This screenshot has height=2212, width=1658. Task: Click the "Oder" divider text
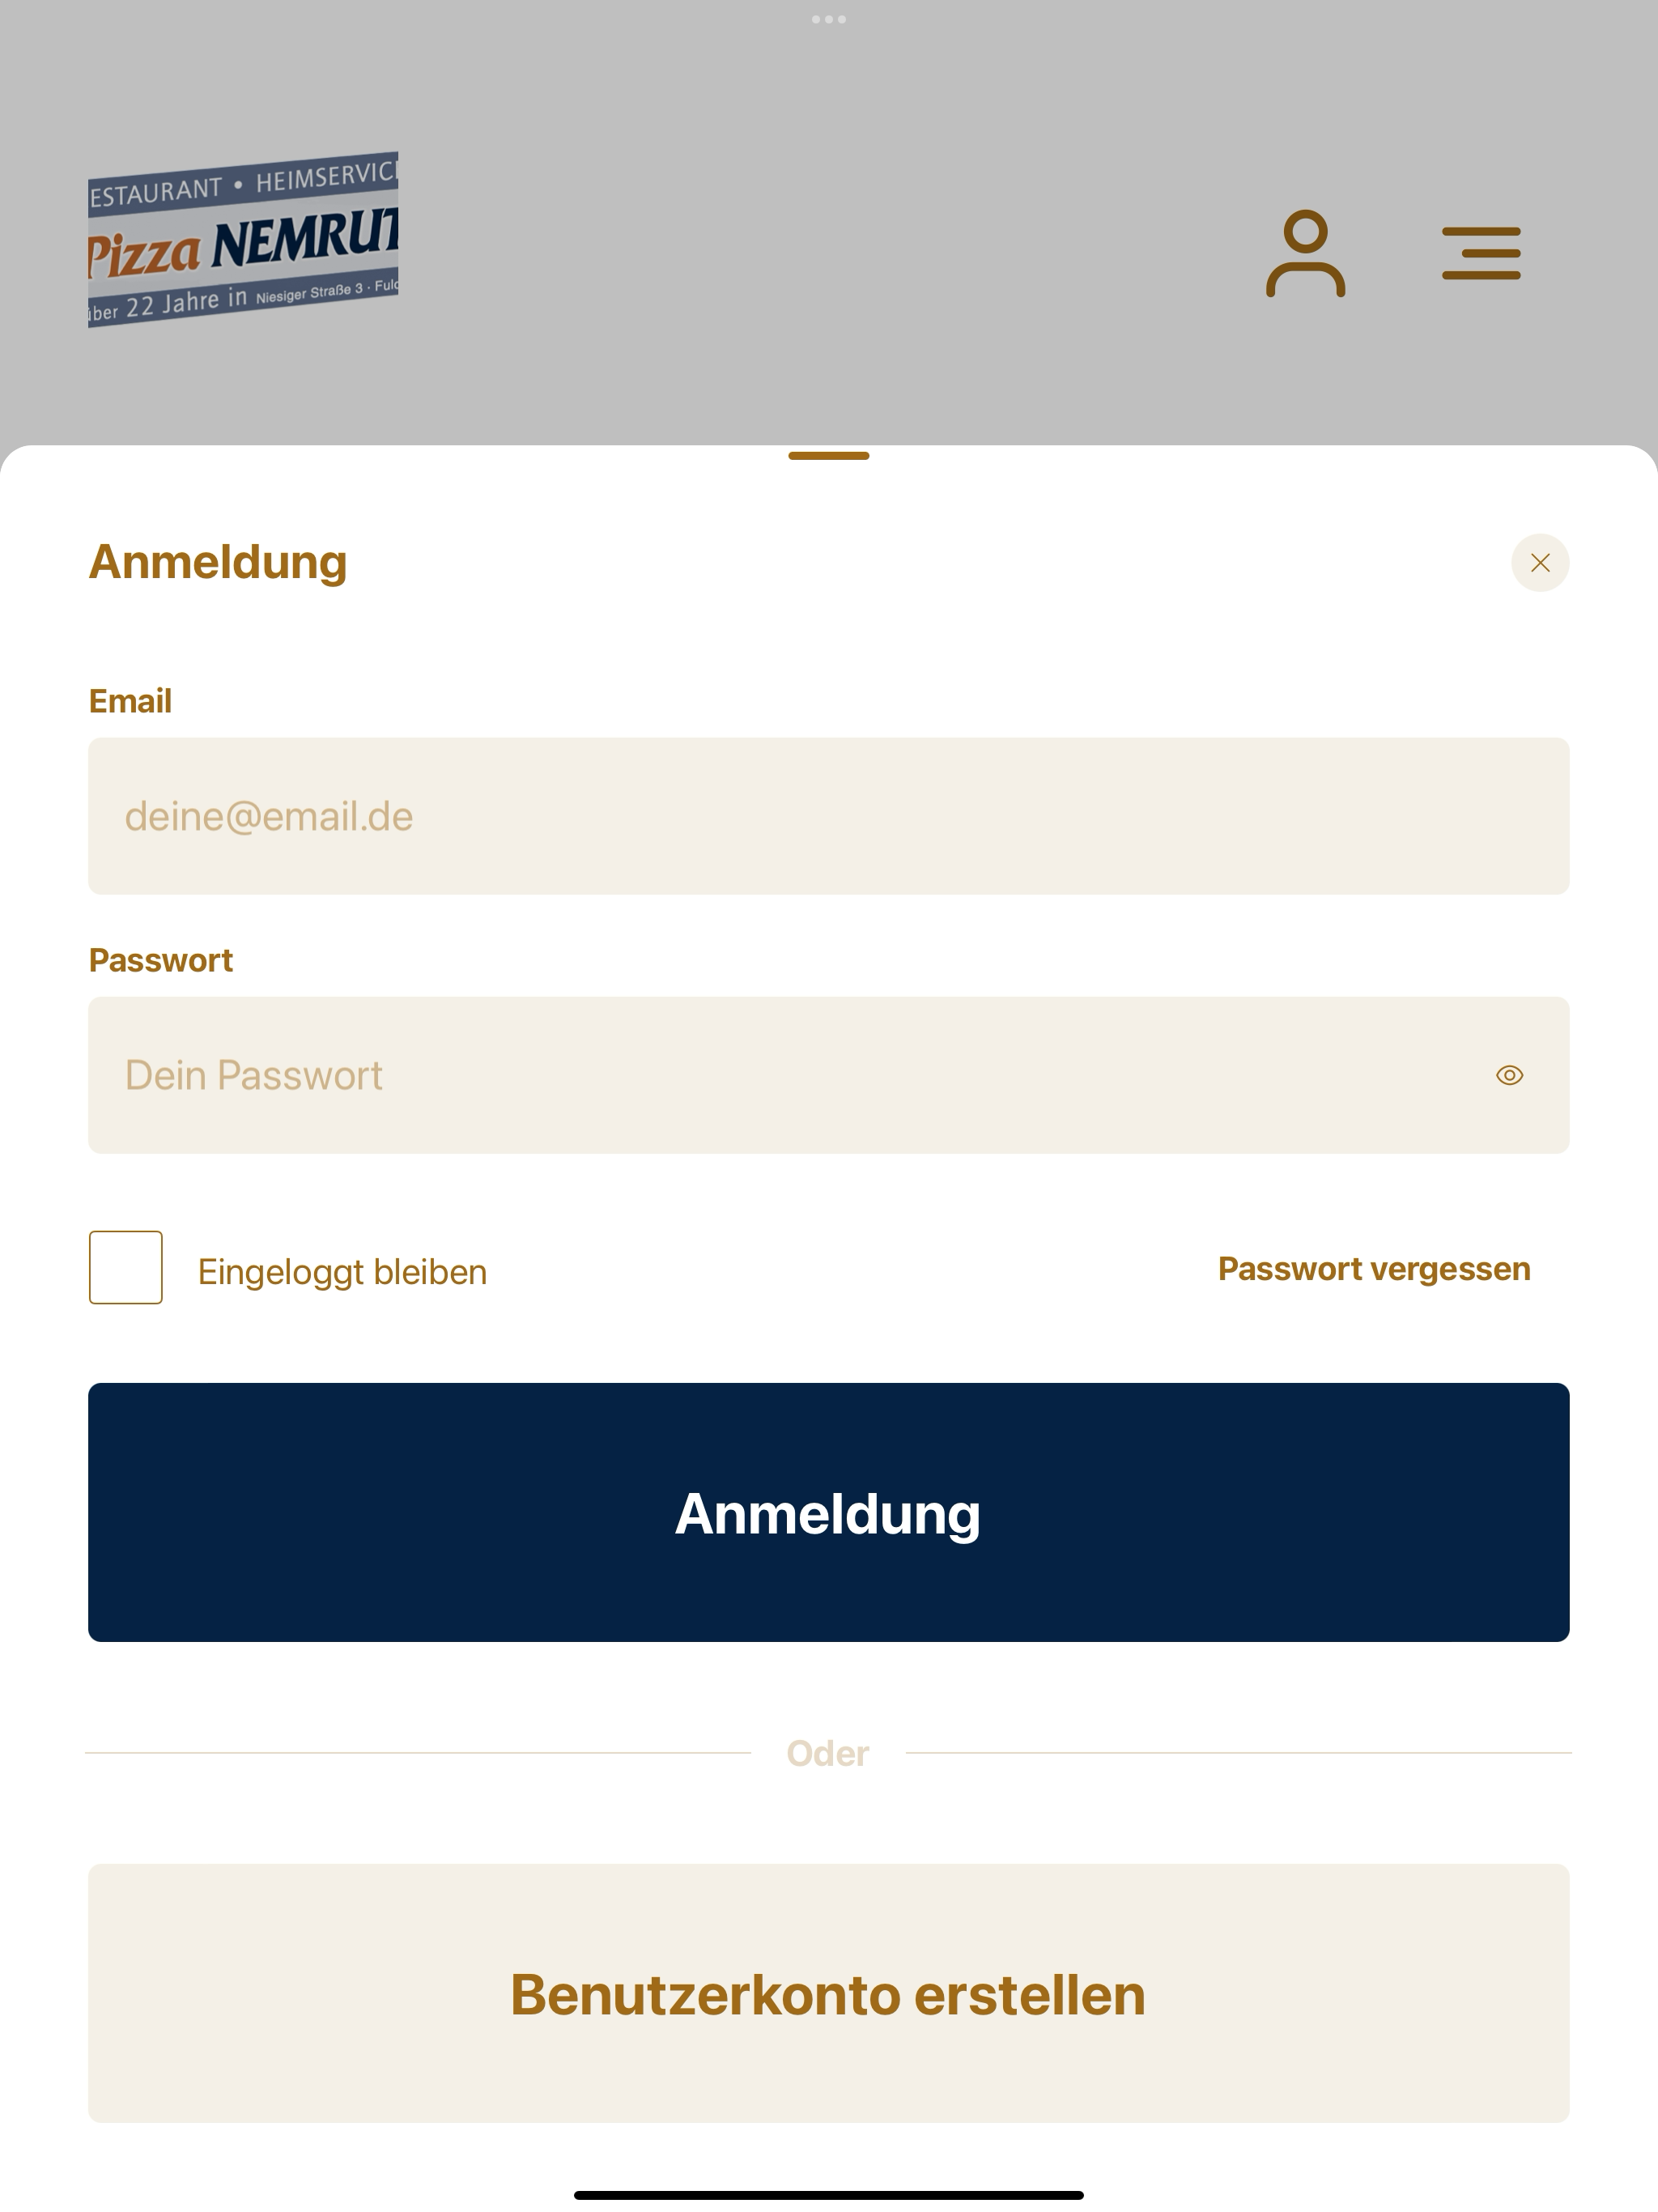click(828, 1753)
